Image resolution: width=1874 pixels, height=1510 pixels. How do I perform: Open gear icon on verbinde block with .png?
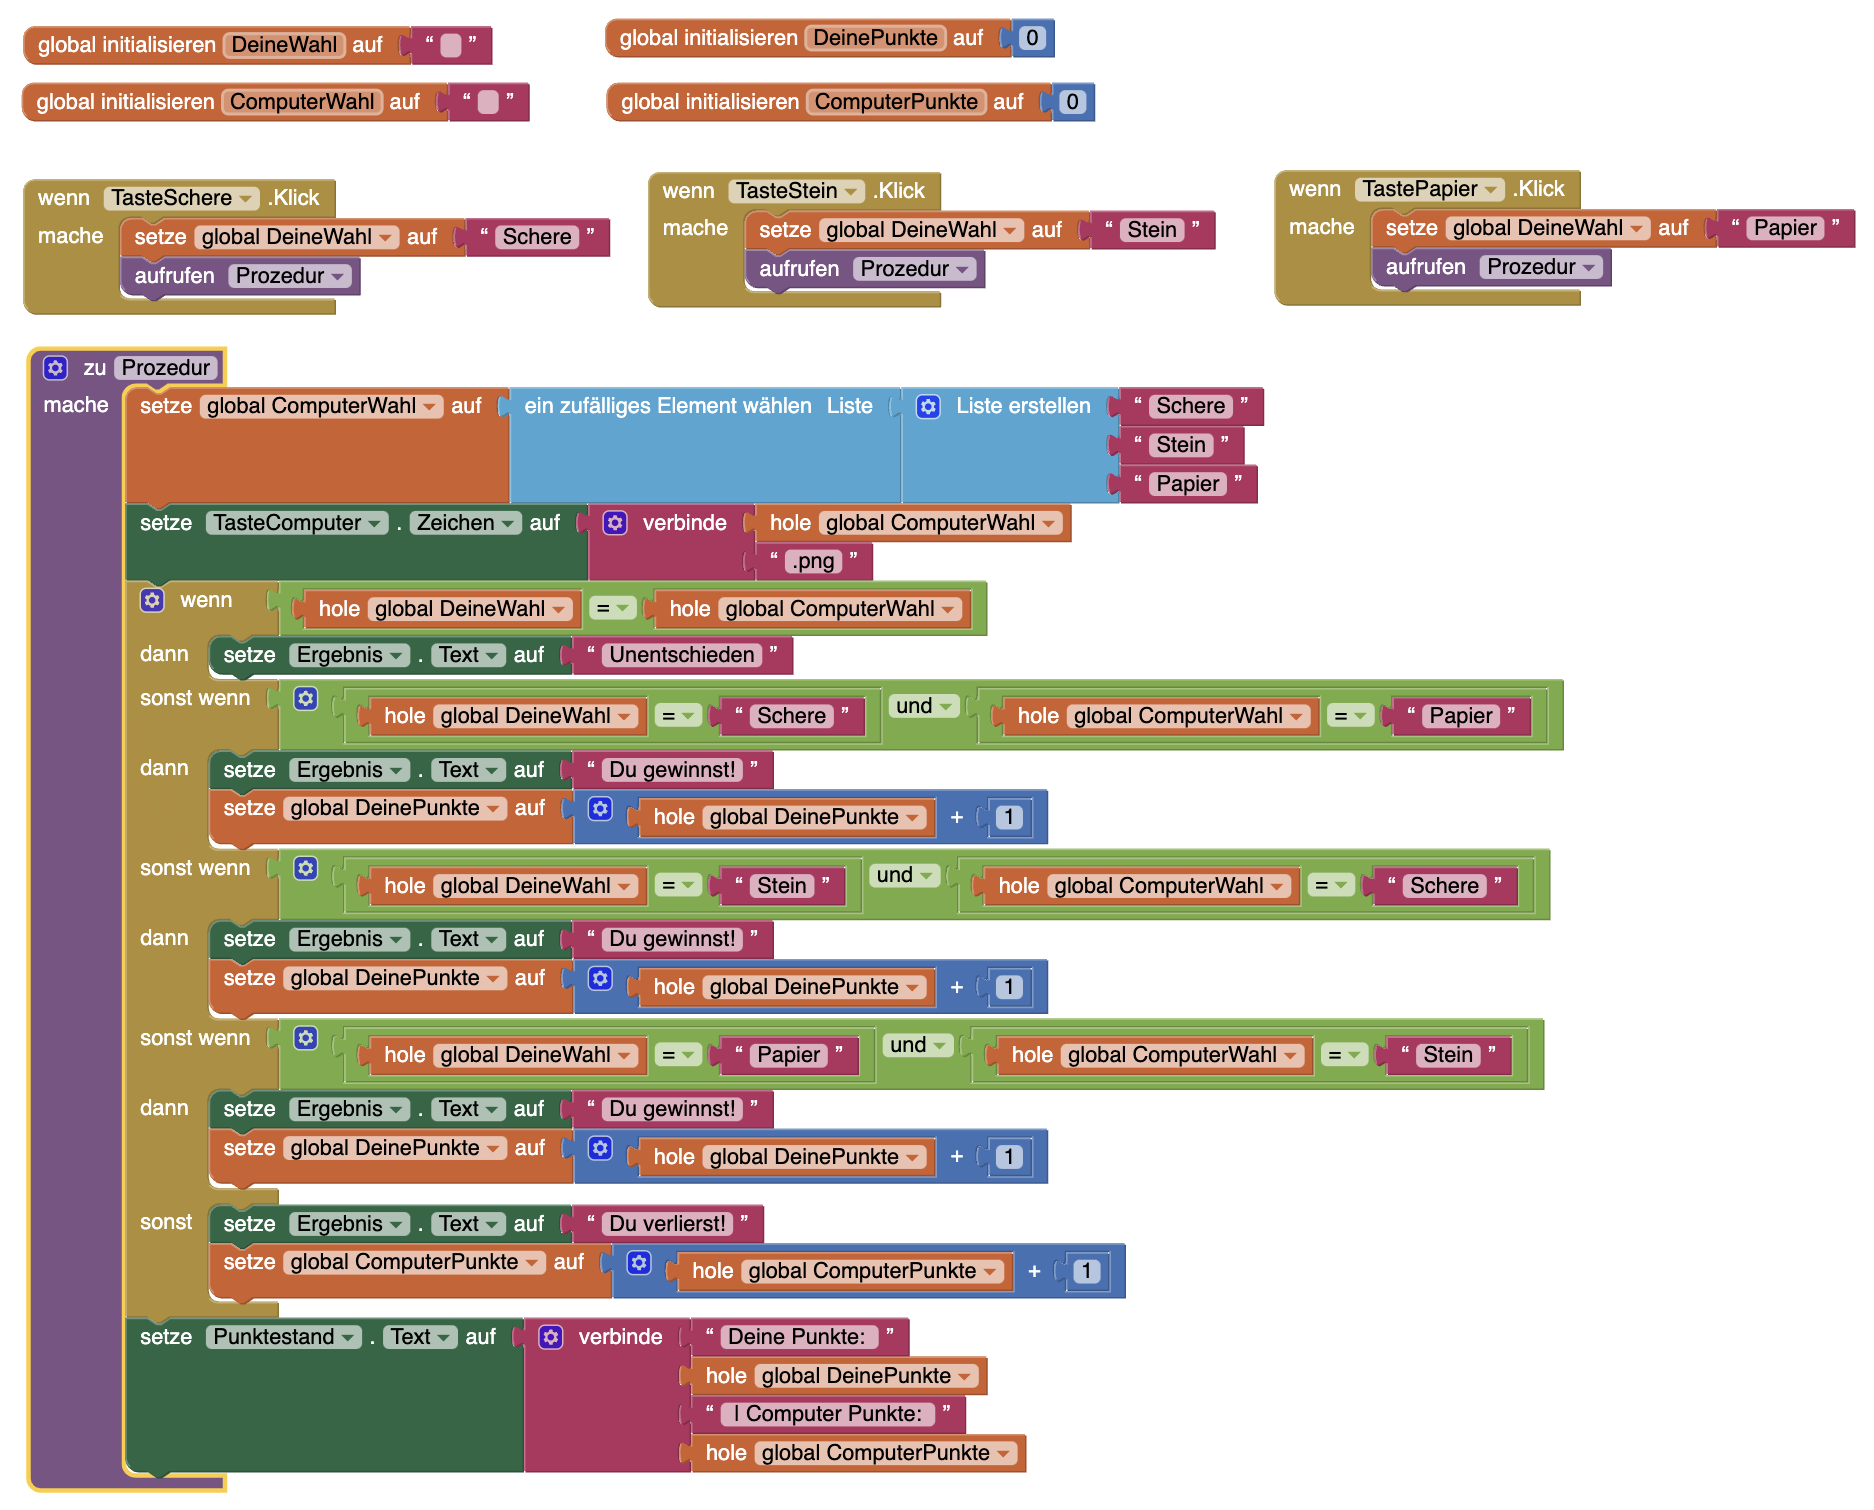pyautogui.click(x=615, y=523)
